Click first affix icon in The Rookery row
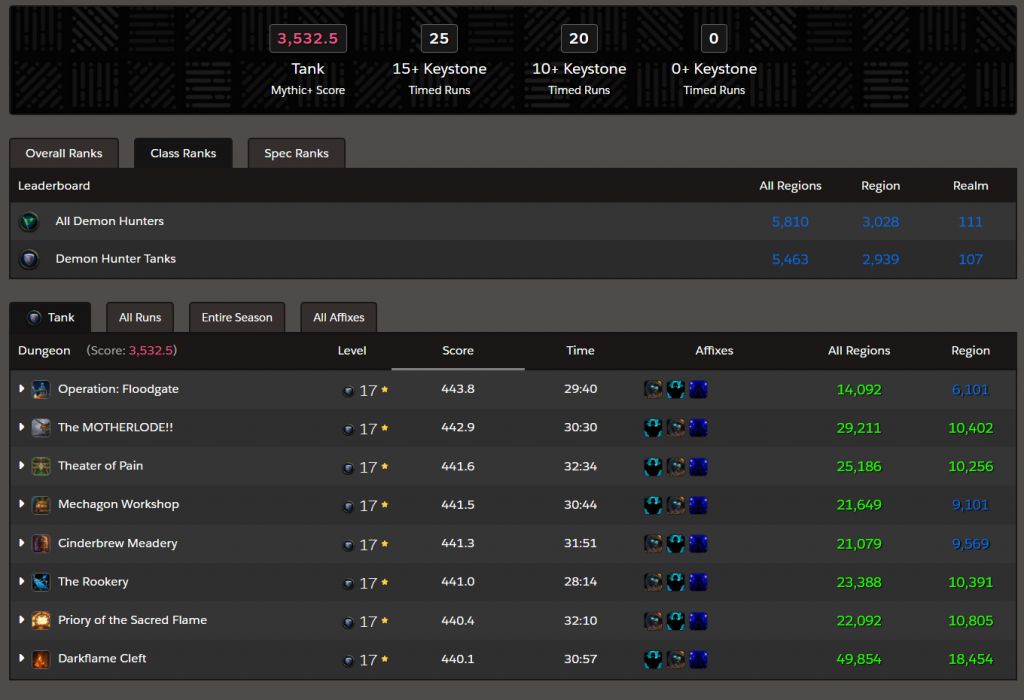This screenshot has height=700, width=1024. pyautogui.click(x=653, y=582)
